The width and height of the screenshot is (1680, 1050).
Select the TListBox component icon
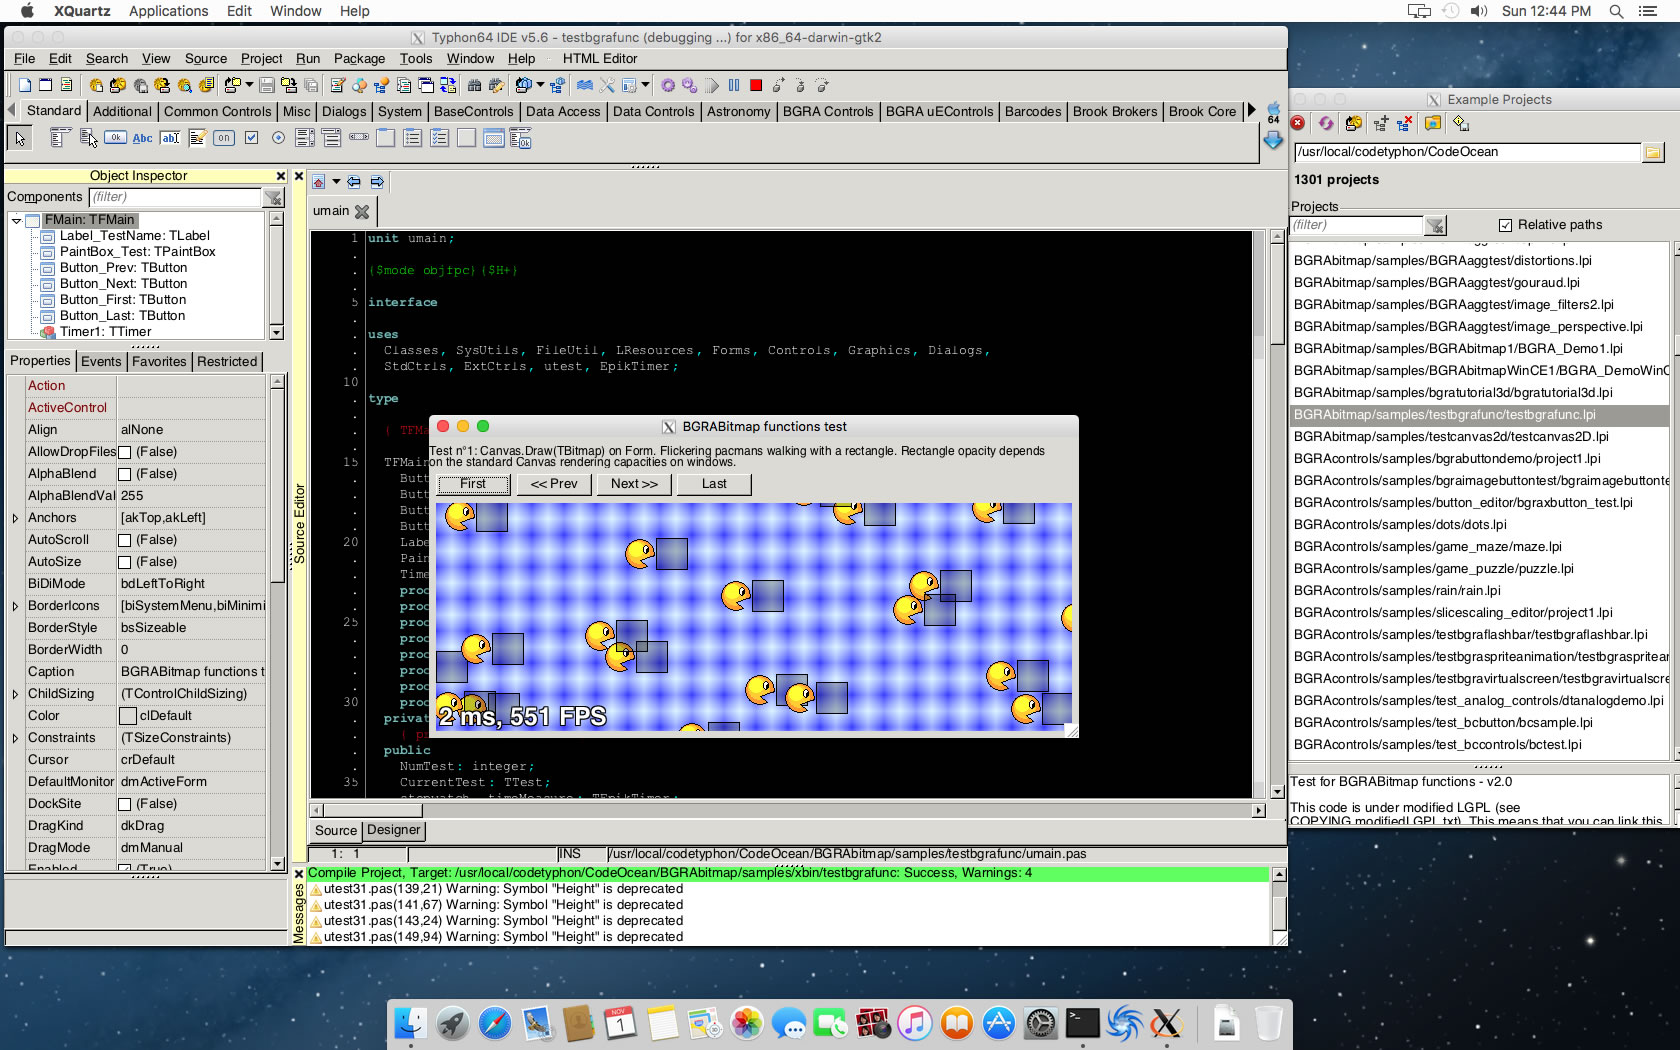[305, 138]
